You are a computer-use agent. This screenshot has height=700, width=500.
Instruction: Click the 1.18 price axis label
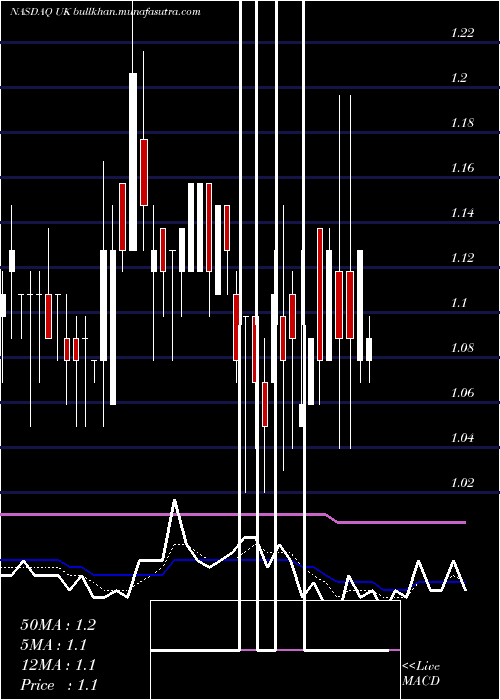(462, 123)
